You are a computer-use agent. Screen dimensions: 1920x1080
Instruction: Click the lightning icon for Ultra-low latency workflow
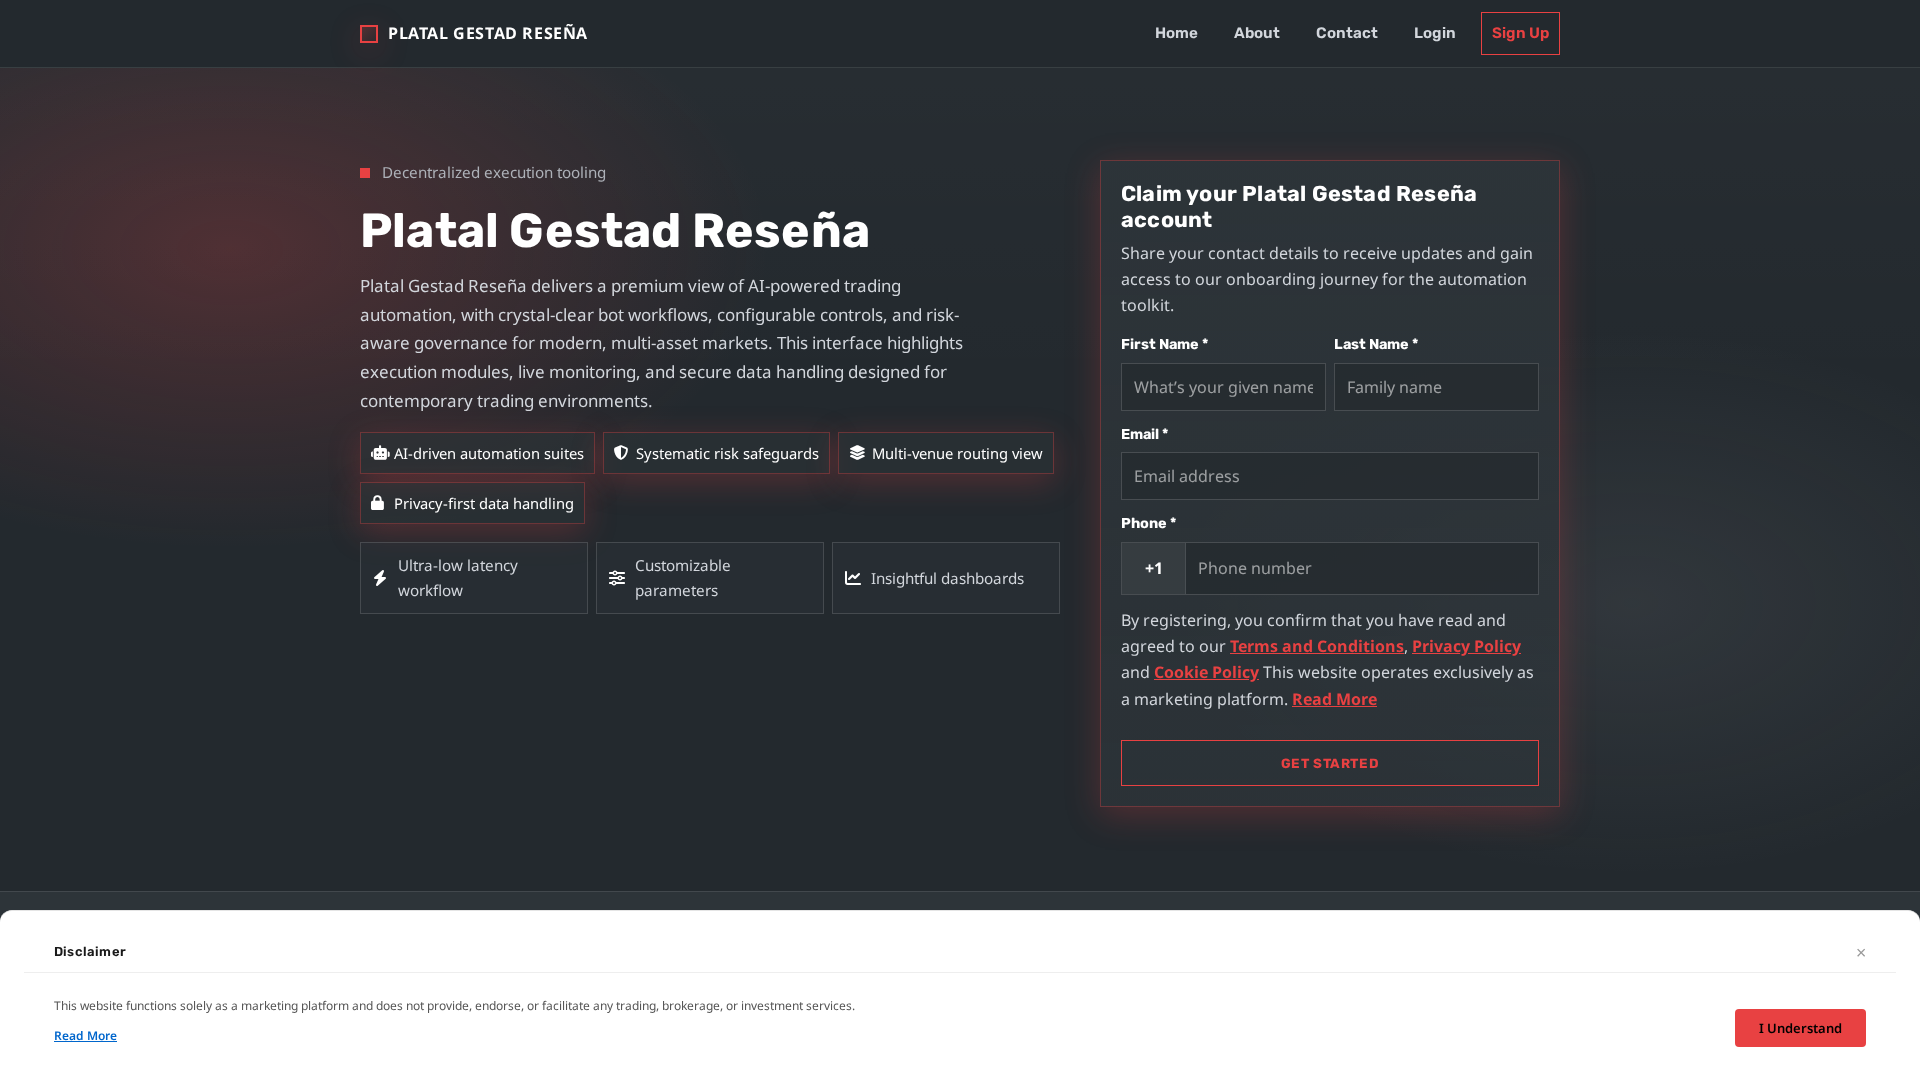(380, 578)
